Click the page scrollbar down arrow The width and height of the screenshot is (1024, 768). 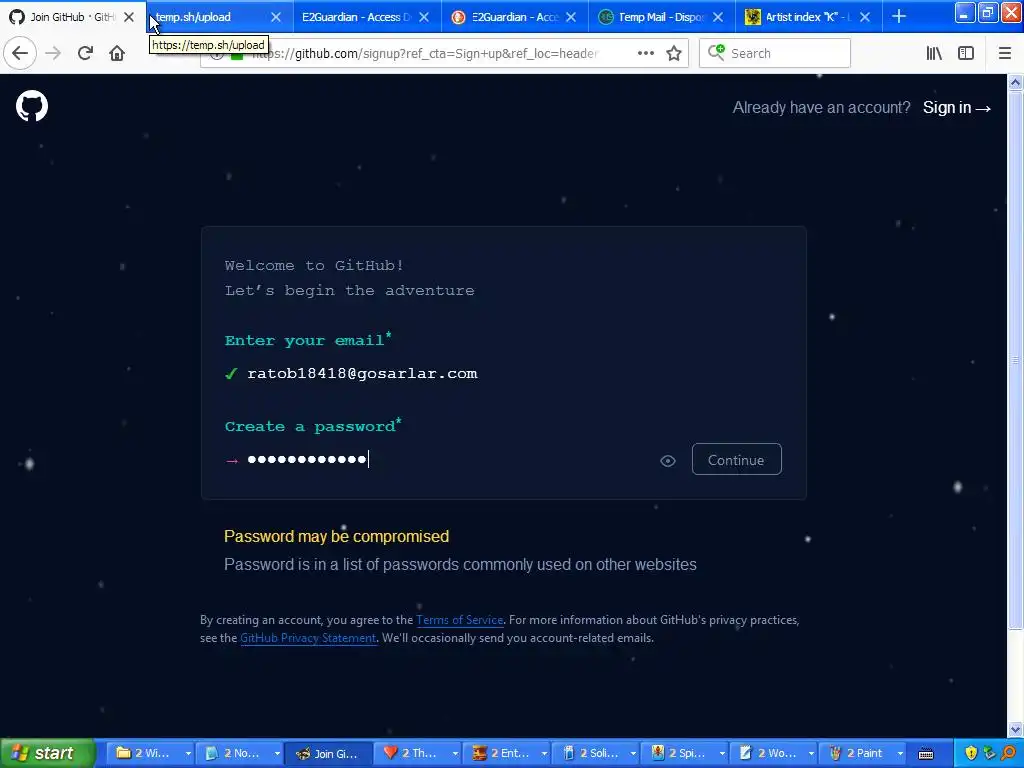[x=1015, y=729]
